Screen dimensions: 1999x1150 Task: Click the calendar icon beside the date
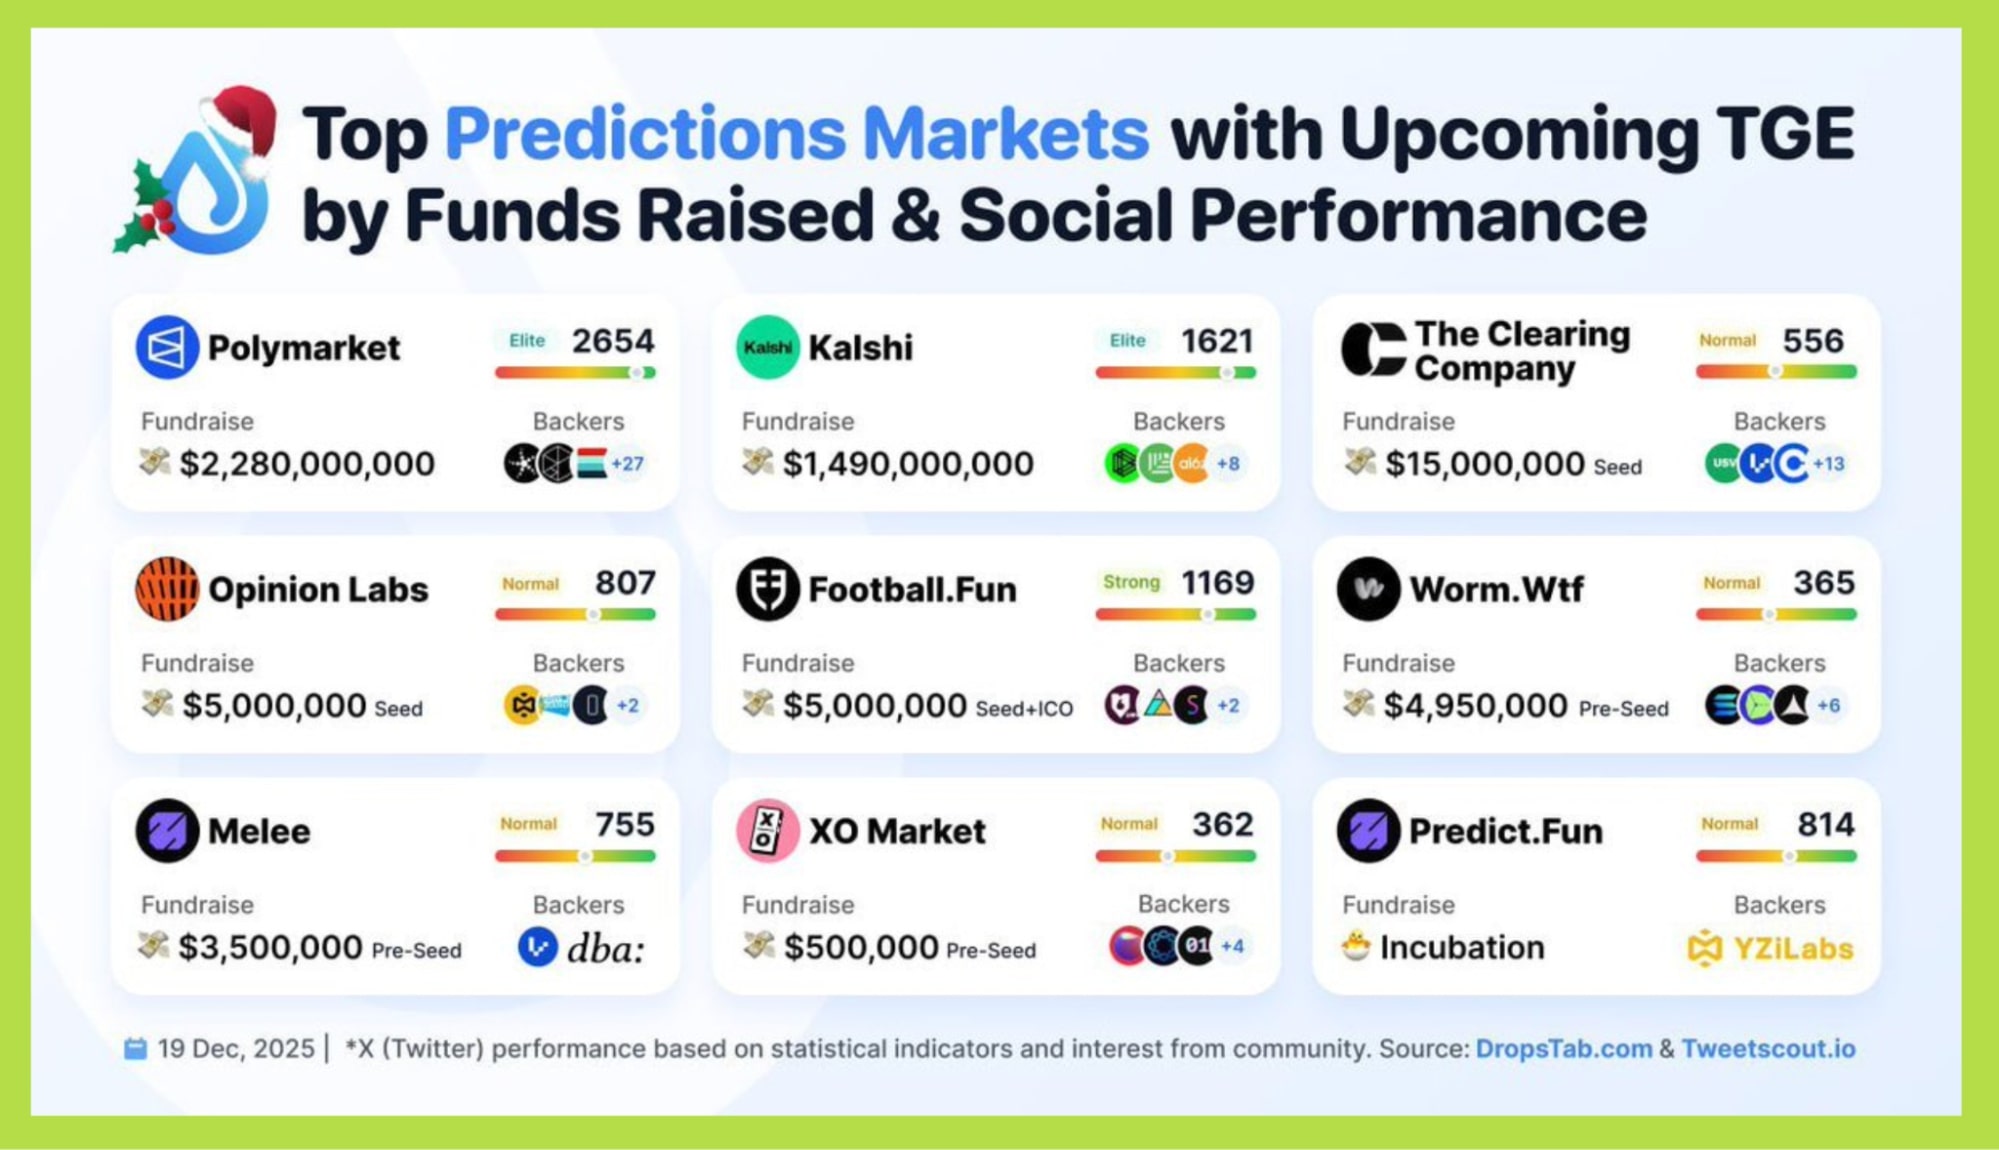pos(135,1048)
